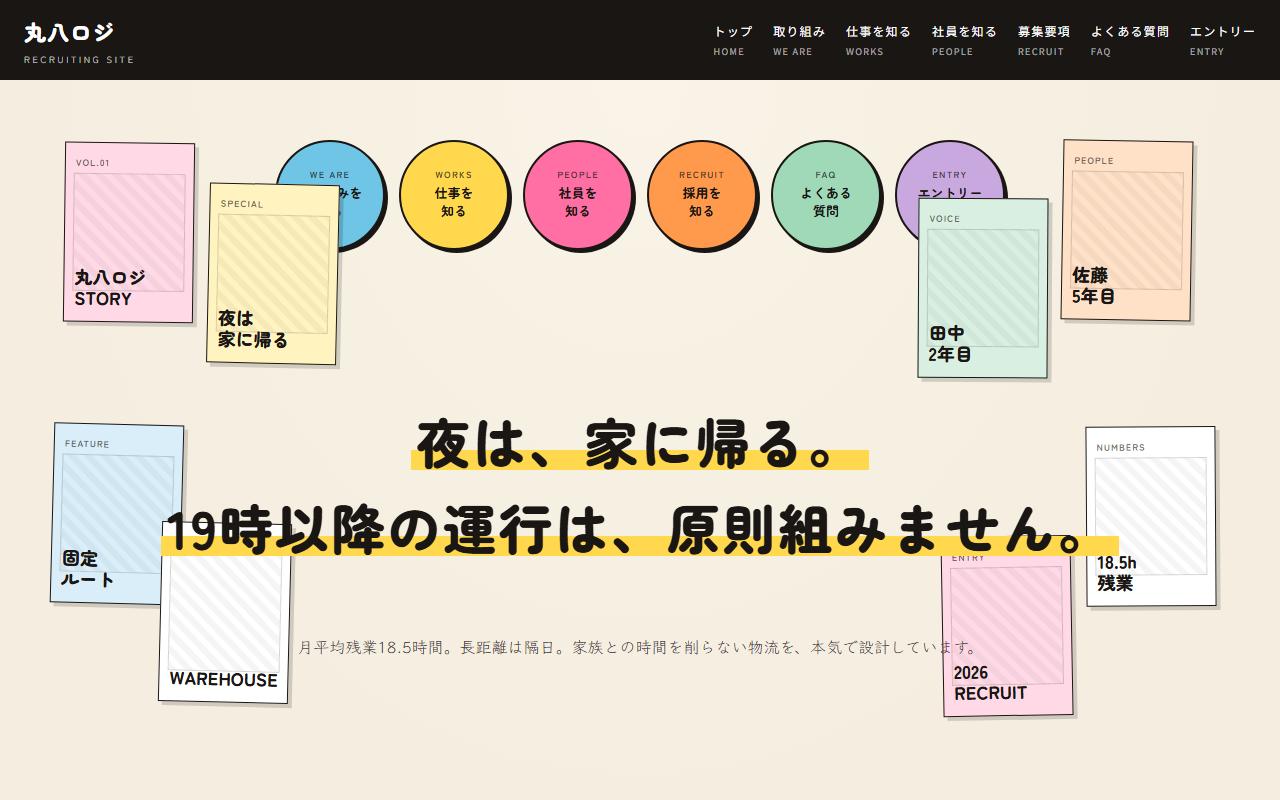Click green FAQ よくある質問 circle

pos(826,195)
